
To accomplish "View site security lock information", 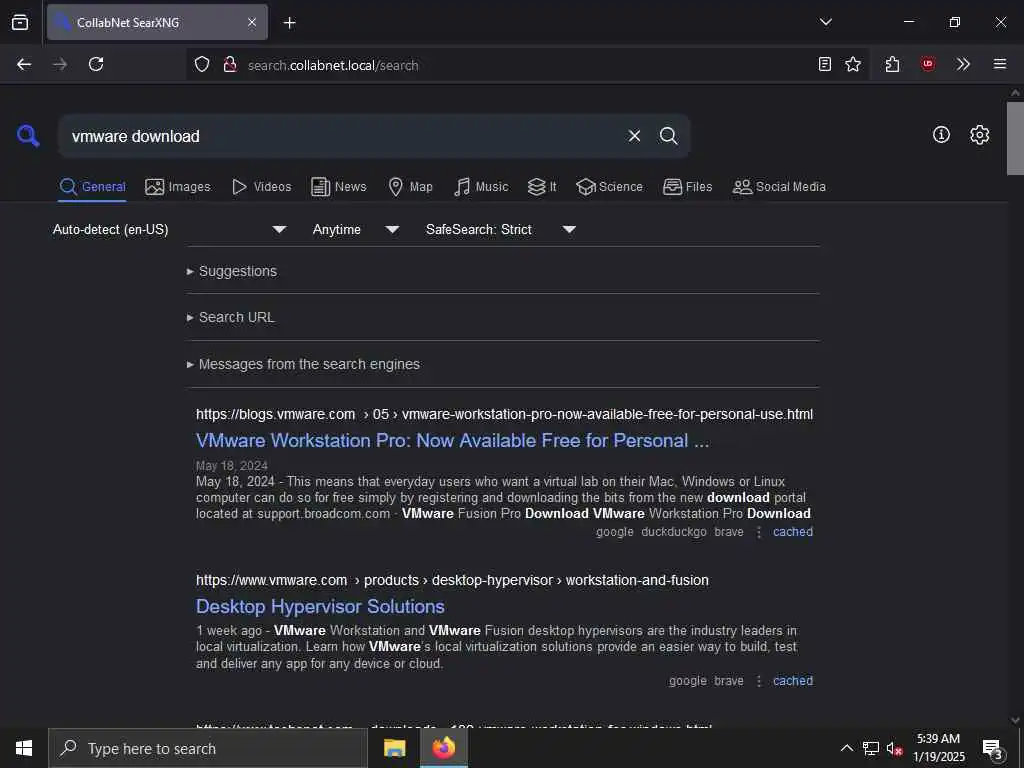I will 229,64.
